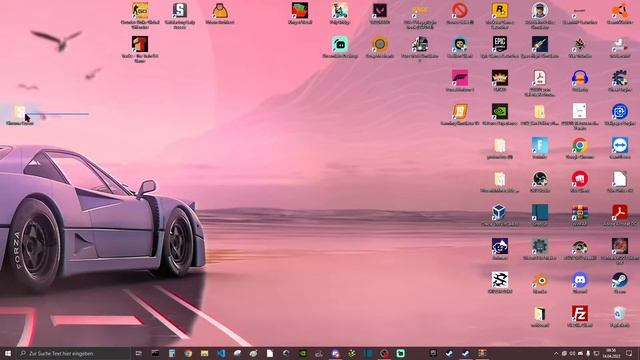Select the PDF document file icon
The height and width of the screenshot is (360, 640).
click(x=540, y=82)
